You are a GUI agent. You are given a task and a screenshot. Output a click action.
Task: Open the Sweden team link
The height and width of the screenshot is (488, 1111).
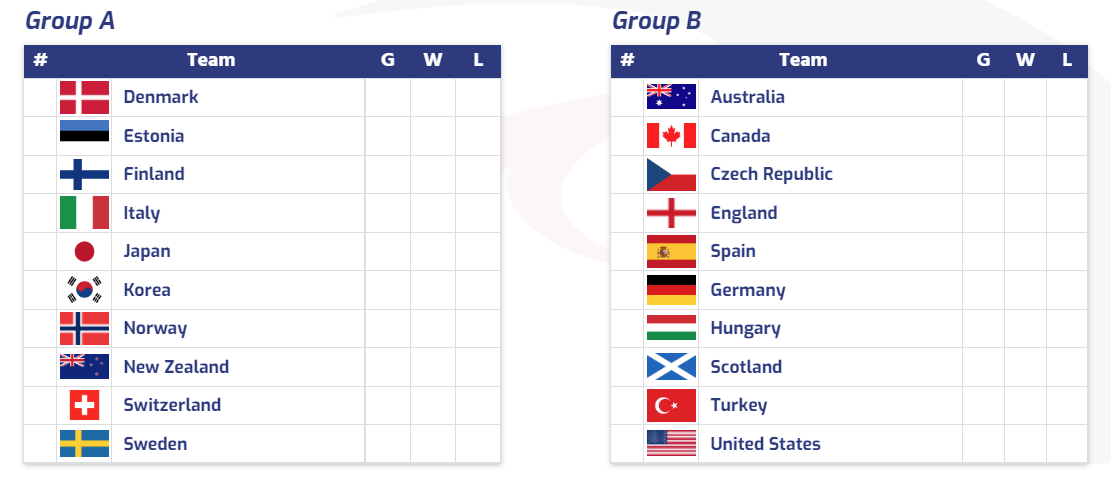155,444
